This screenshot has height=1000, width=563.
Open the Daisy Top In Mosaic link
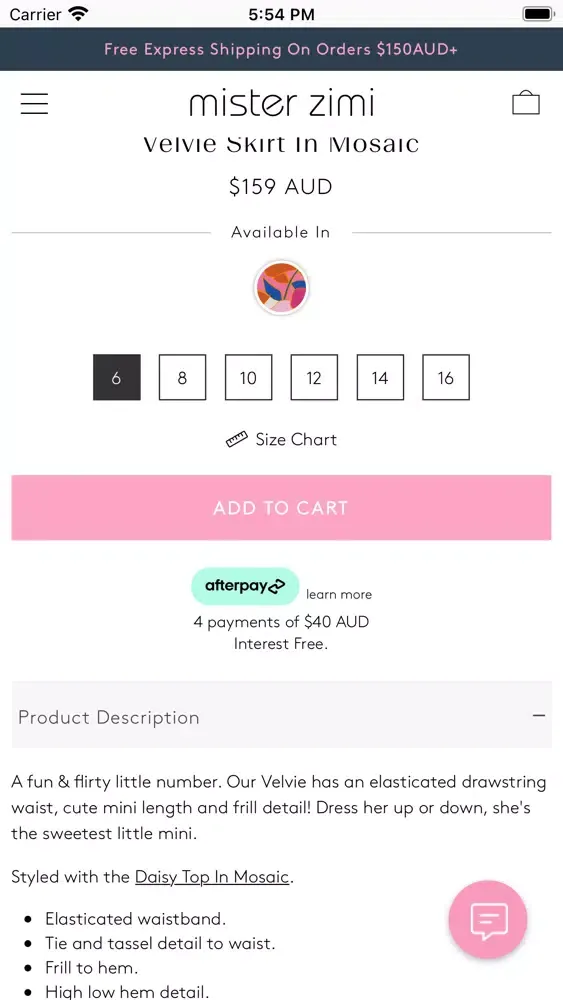212,877
